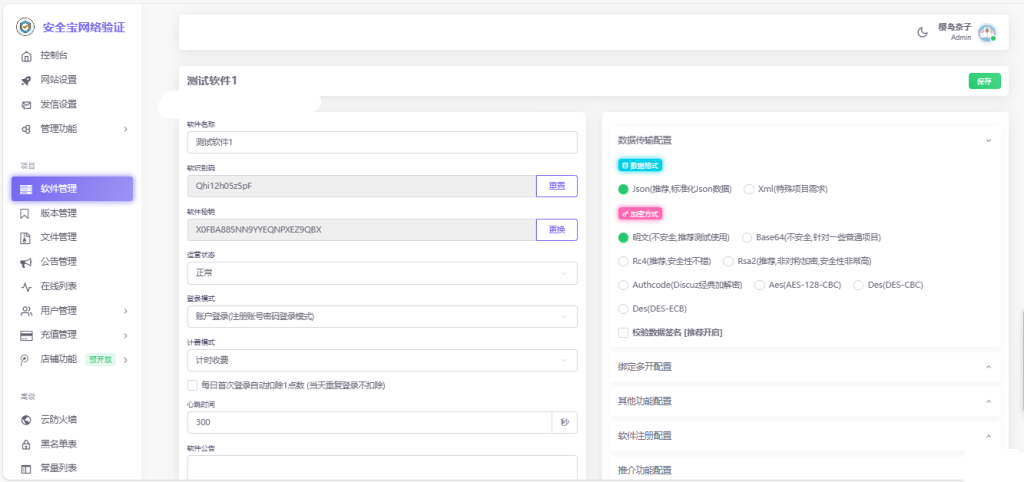1024x482 pixels.
Task: Select Des(DES-CBC) radio button
Action: [859, 285]
